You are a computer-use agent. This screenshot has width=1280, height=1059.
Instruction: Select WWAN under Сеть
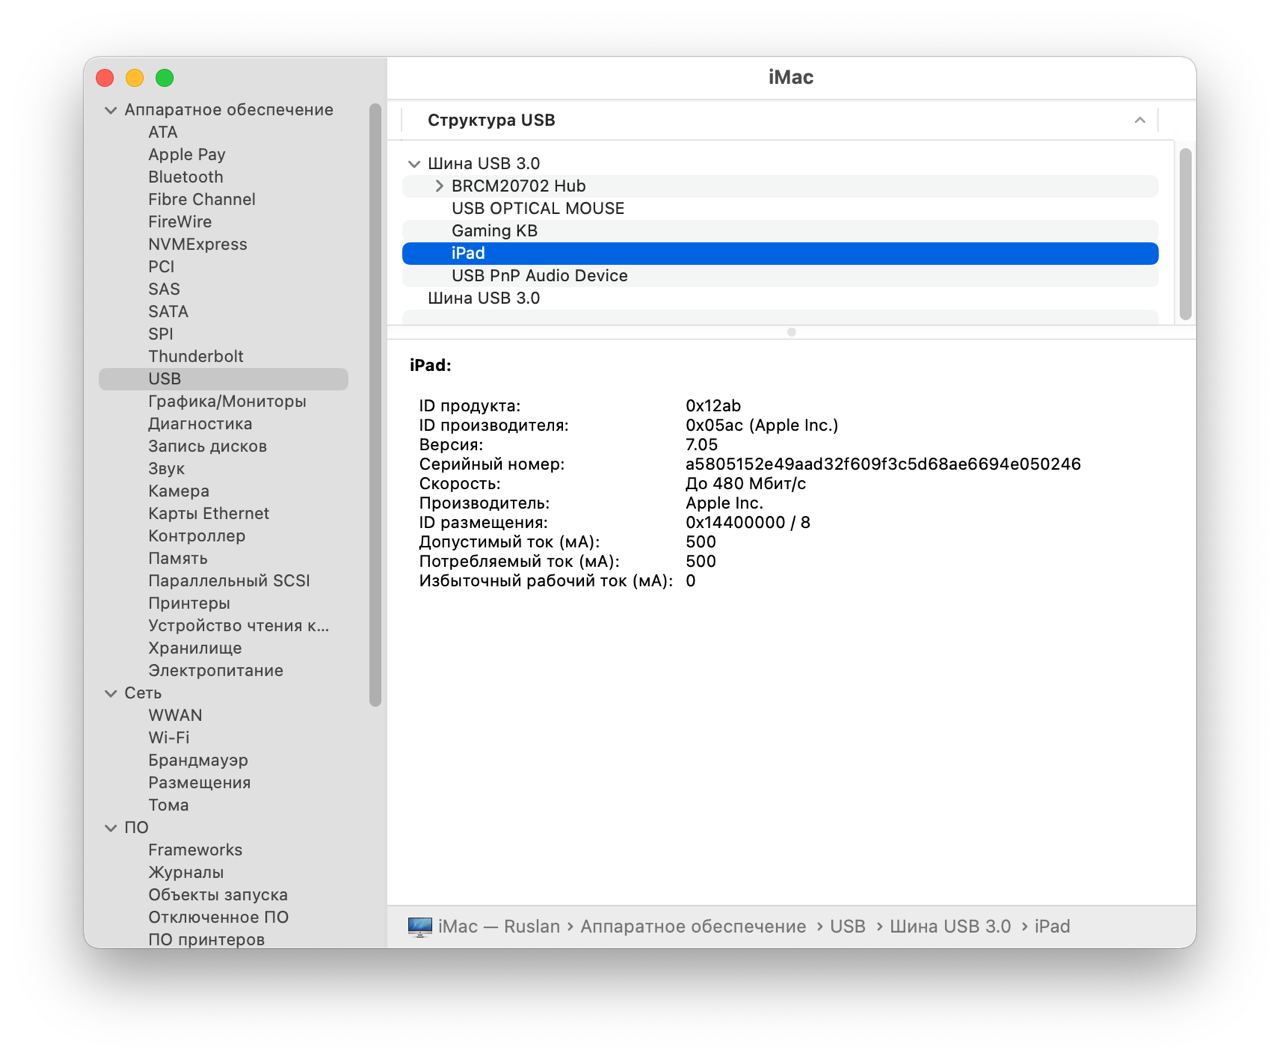(x=175, y=715)
